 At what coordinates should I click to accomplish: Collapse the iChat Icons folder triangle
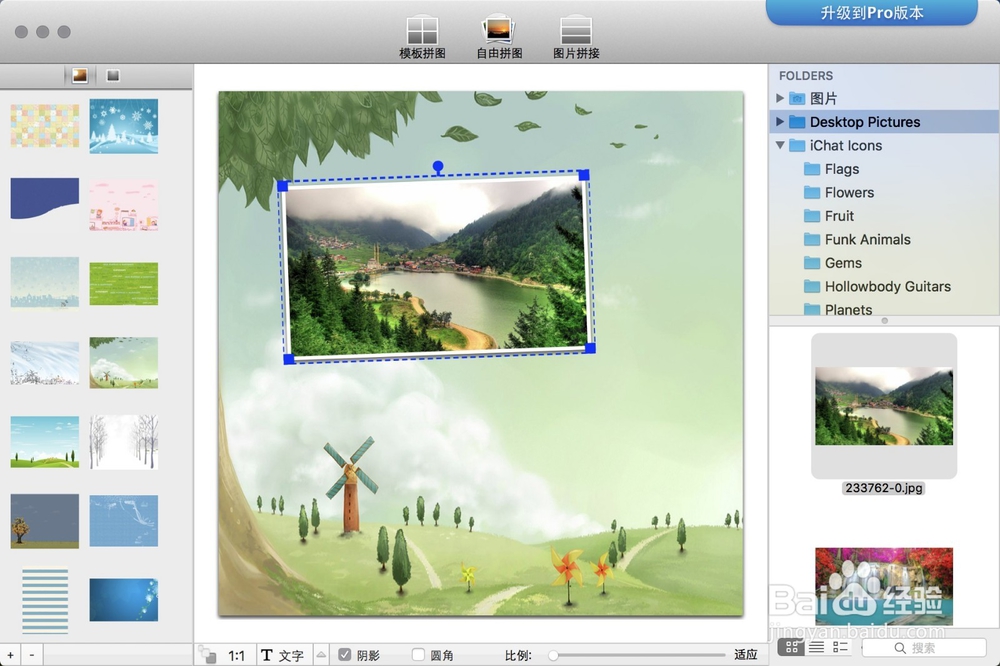click(780, 145)
